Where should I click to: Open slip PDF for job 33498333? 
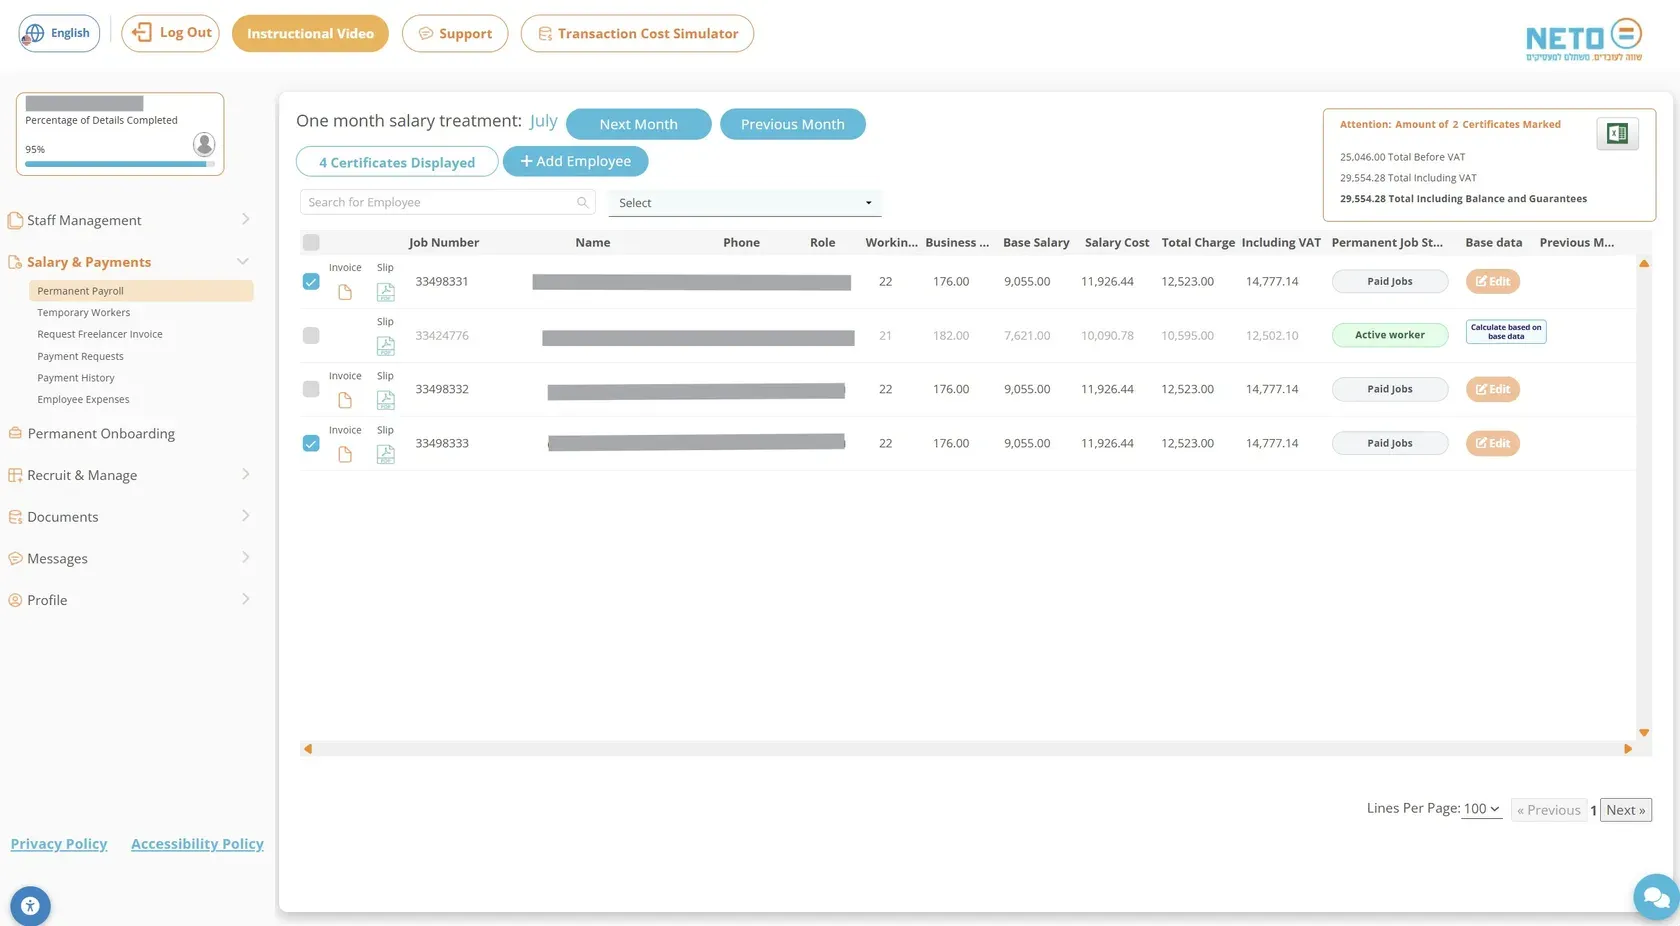pyautogui.click(x=385, y=454)
